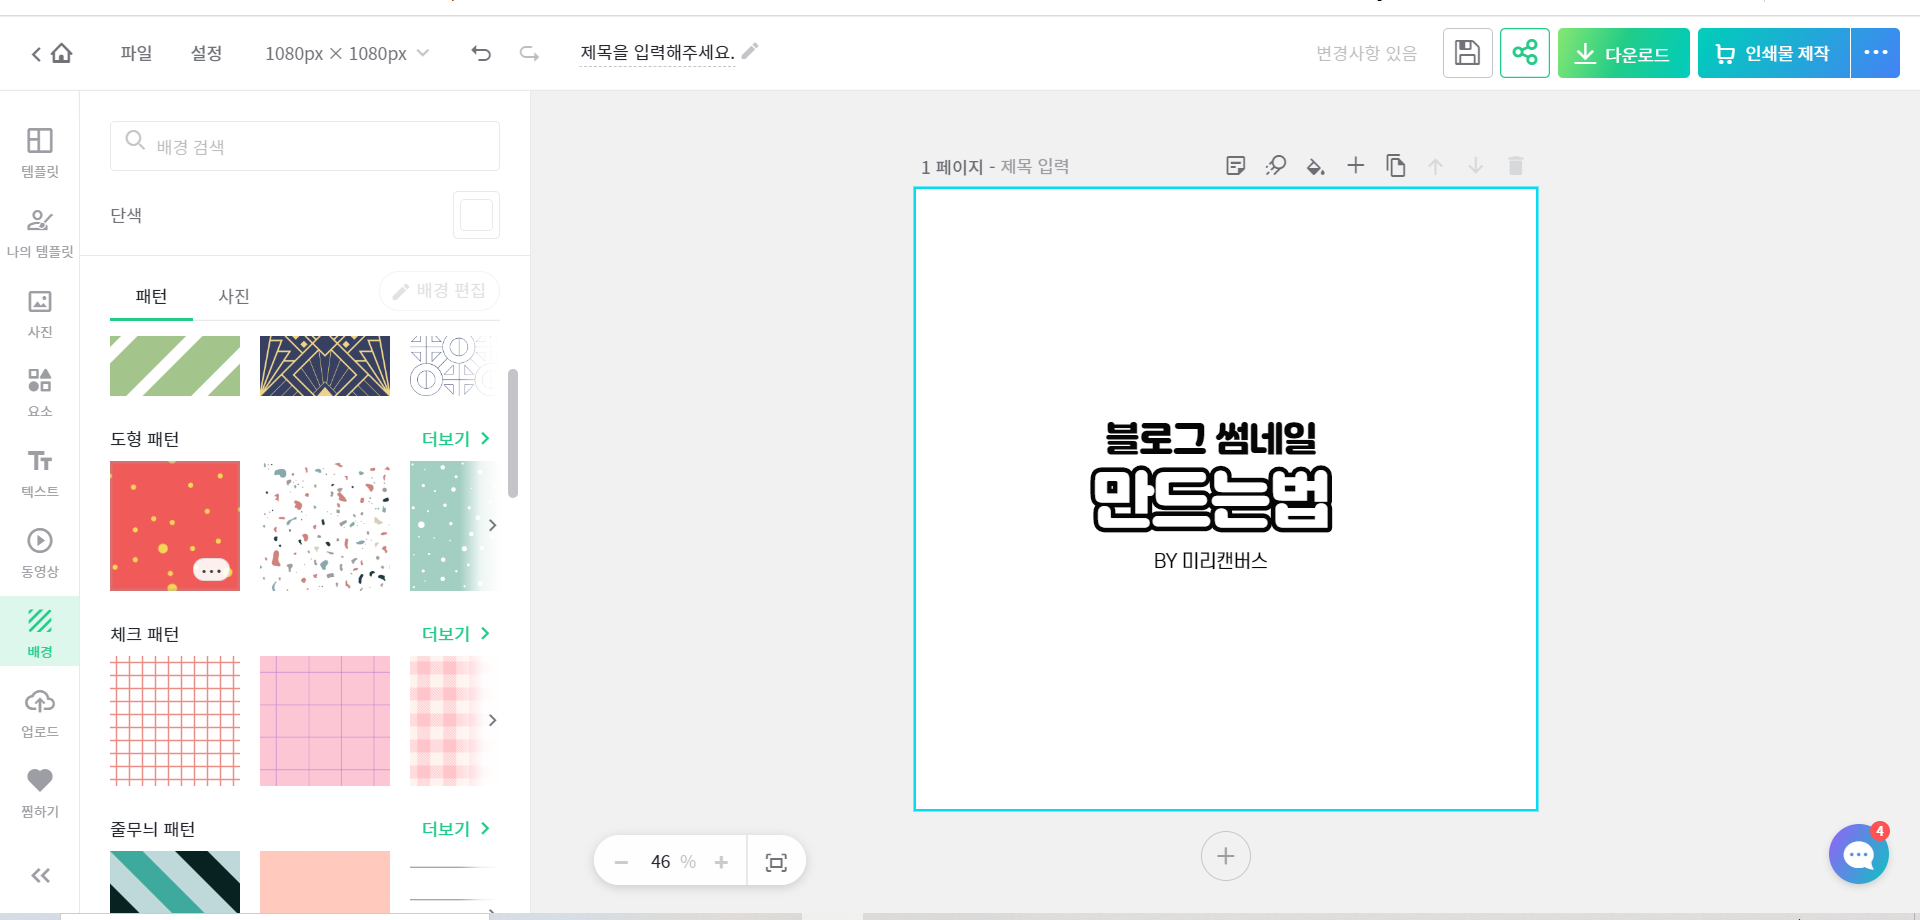The height and width of the screenshot is (920, 1920).
Task: Show next 체크 패턴 thumbnails arrow
Action: (492, 720)
